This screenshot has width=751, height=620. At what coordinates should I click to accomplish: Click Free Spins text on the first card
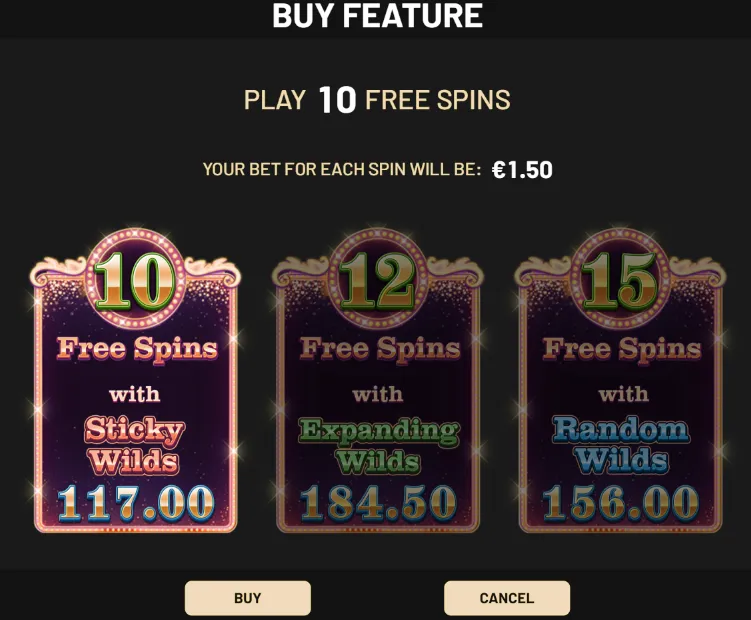137,348
